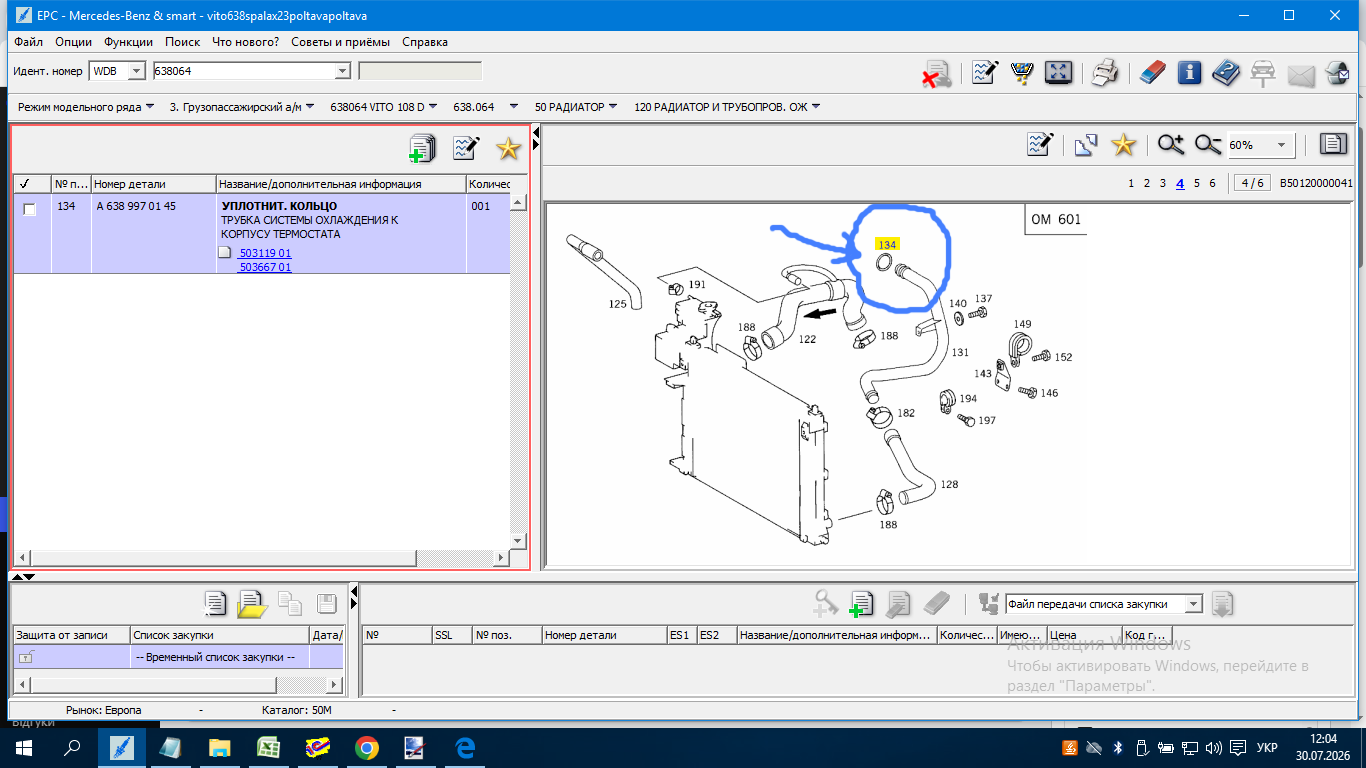Click the new shopping list document icon
This screenshot has width=1366, height=768.
point(215,603)
